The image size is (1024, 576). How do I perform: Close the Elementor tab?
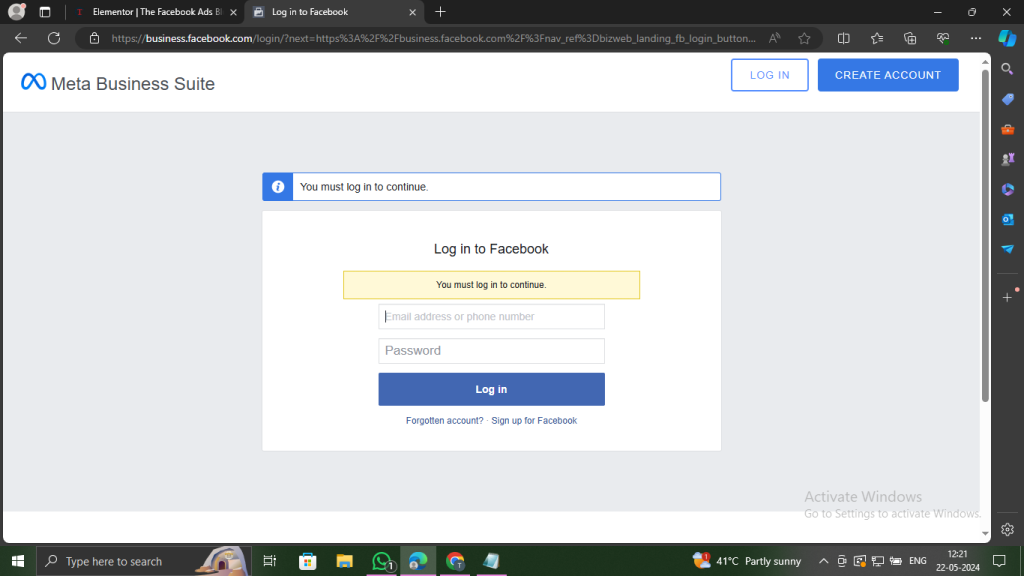click(x=233, y=12)
